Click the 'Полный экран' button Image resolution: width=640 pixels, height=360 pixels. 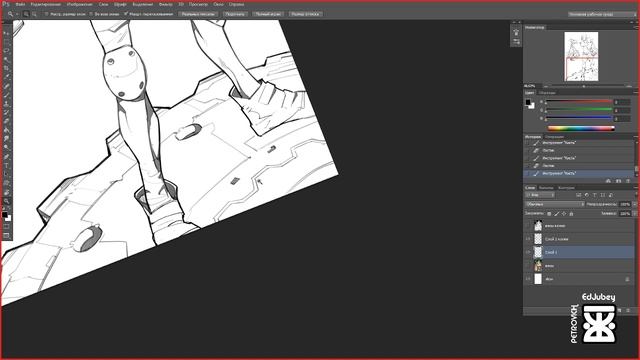(268, 14)
